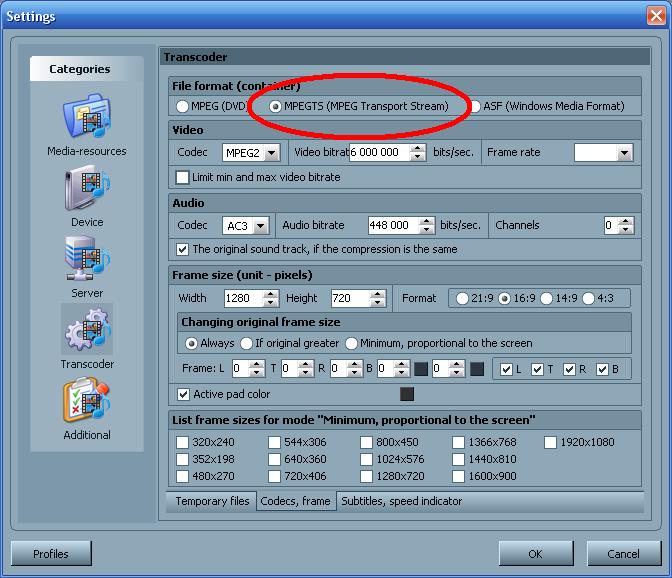Toggle the L frame side checkbox
Image resolution: width=672 pixels, height=578 pixels.
[507, 369]
